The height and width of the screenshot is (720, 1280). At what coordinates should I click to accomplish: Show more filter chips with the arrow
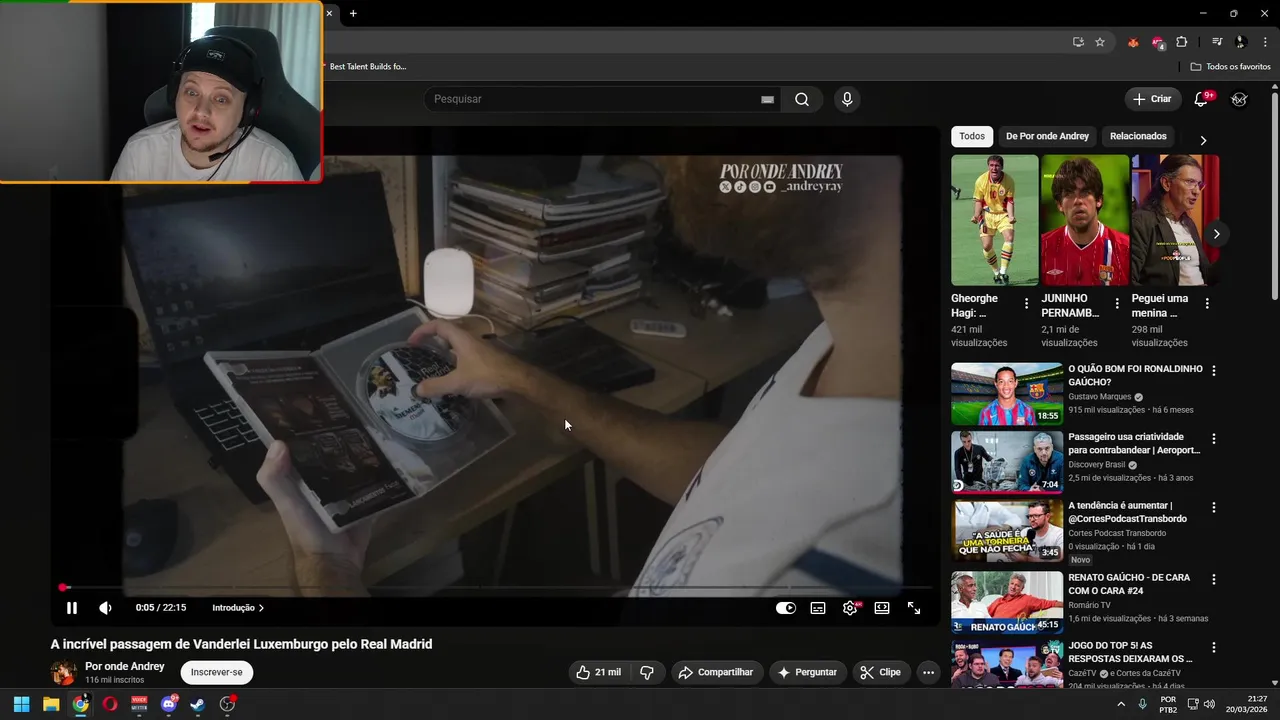[x=1203, y=140]
